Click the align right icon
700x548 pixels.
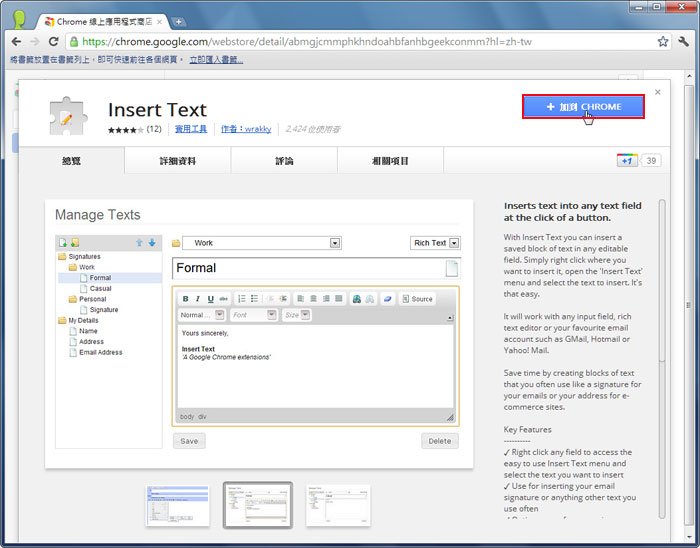tap(326, 299)
